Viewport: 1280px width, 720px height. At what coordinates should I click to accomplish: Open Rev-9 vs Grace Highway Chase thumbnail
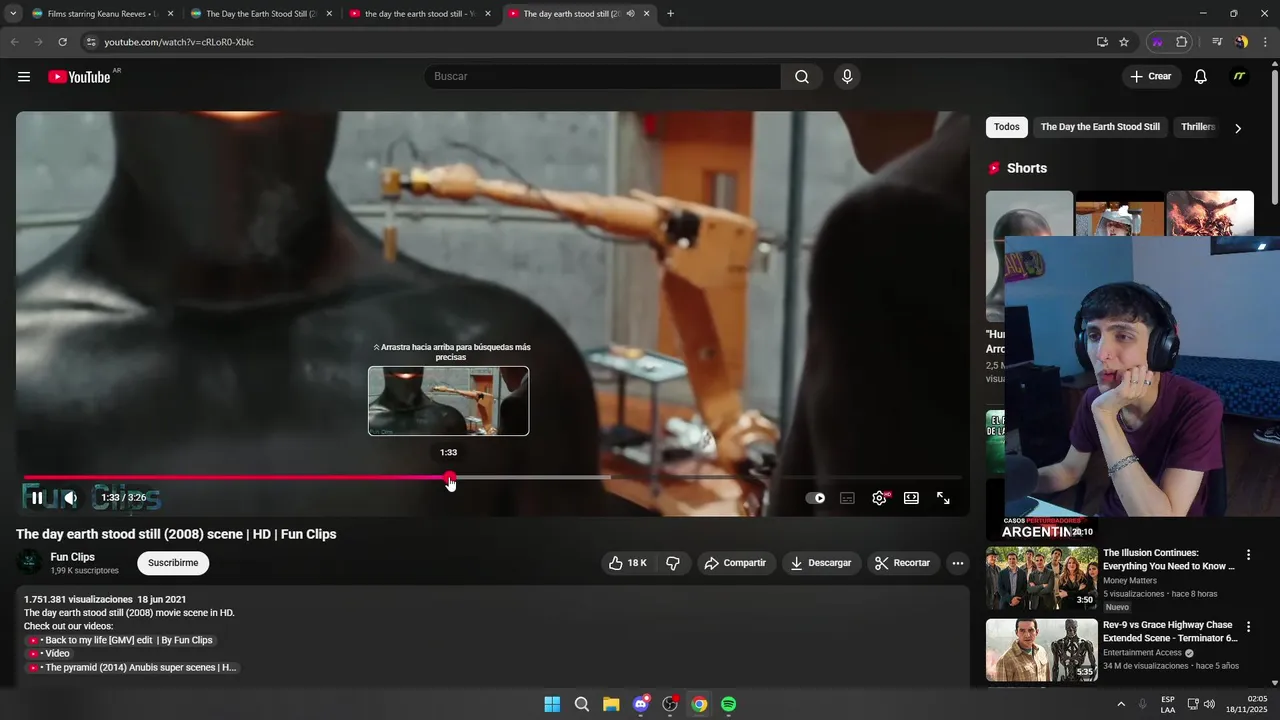(x=1041, y=650)
